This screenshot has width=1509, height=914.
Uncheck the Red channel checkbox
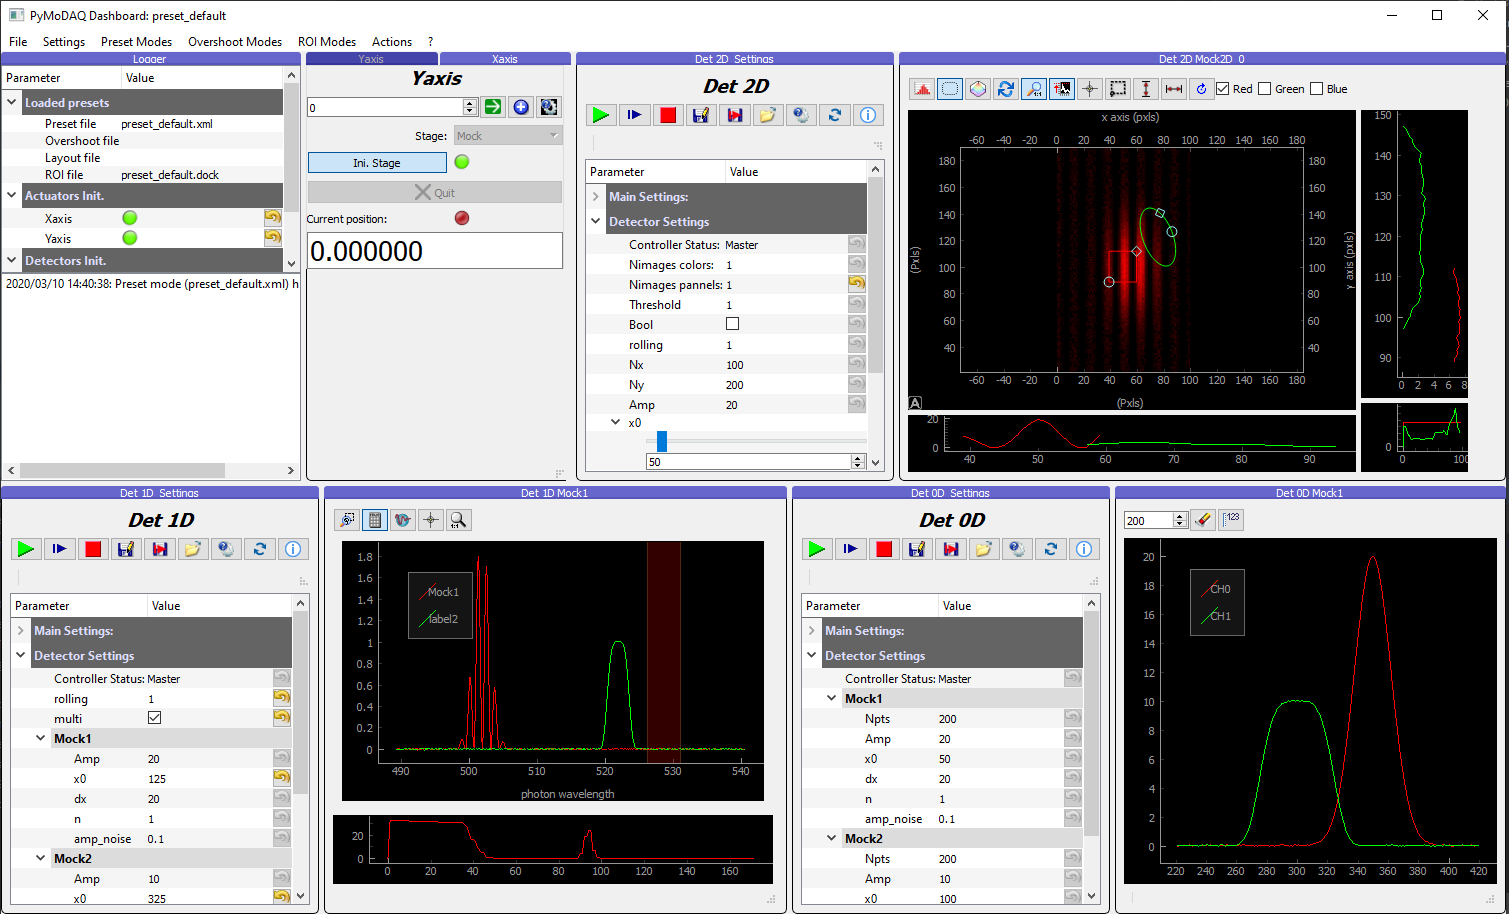coord(1223,89)
